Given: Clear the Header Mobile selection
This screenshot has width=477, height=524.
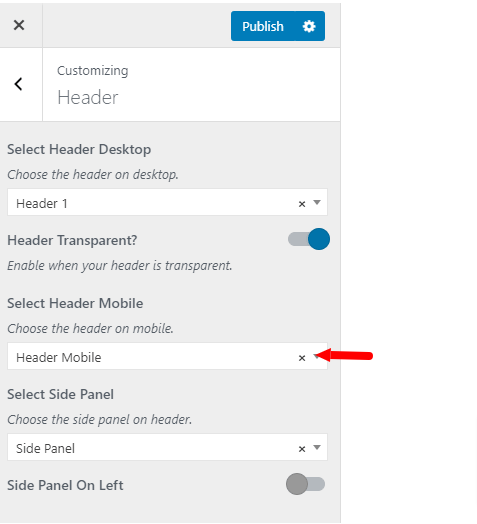Looking at the screenshot, I should click(x=302, y=358).
